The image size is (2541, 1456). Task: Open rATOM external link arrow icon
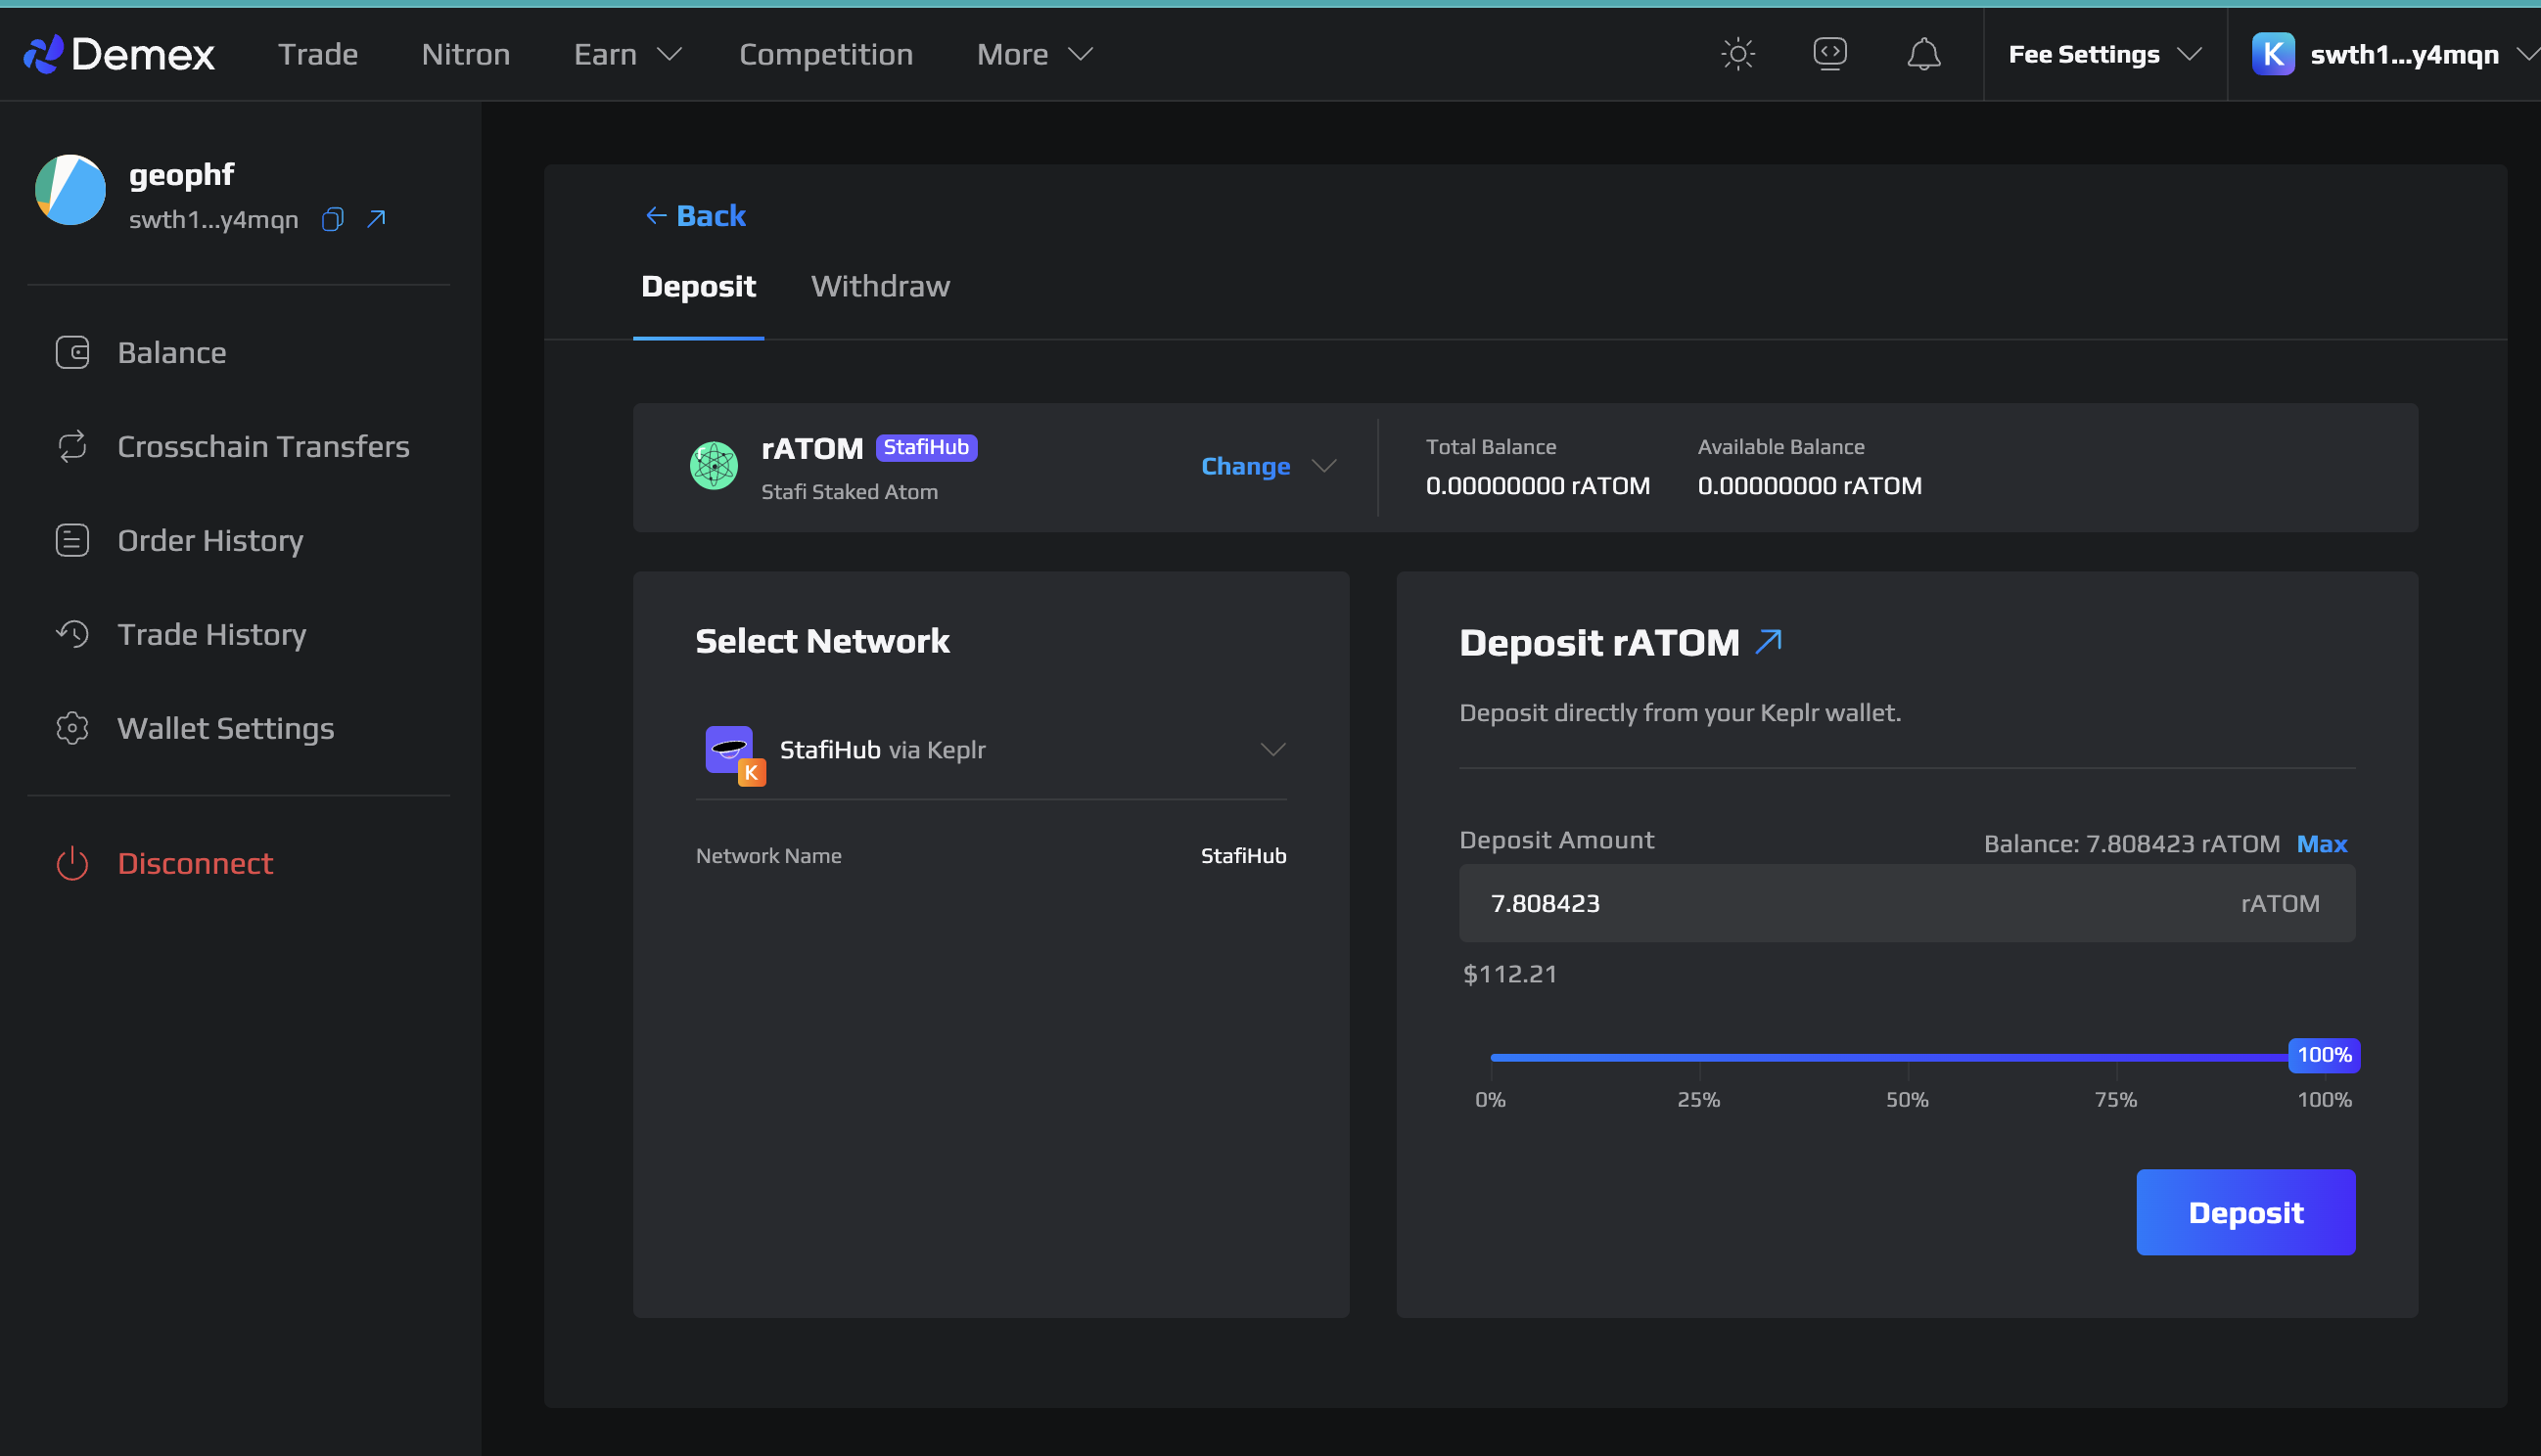[x=1768, y=641]
